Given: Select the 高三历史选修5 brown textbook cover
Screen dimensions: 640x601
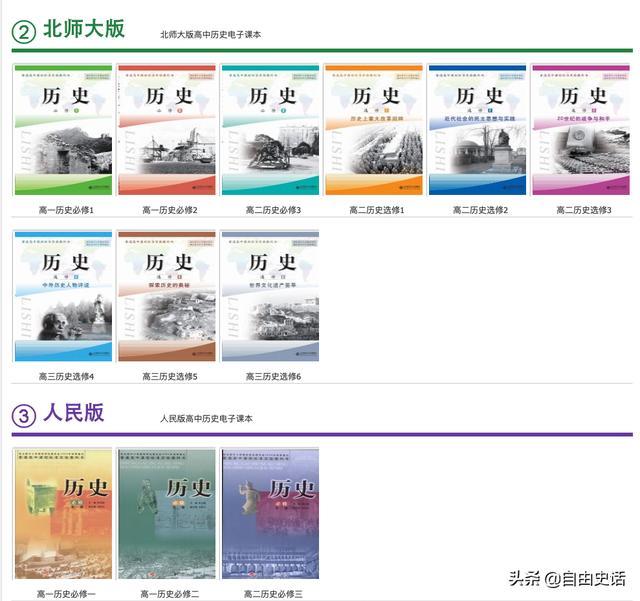Looking at the screenshot, I should pyautogui.click(x=167, y=296).
